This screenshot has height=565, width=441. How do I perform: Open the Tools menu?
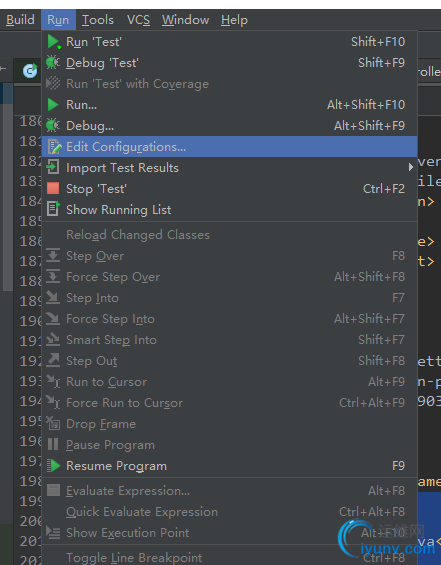pyautogui.click(x=98, y=20)
